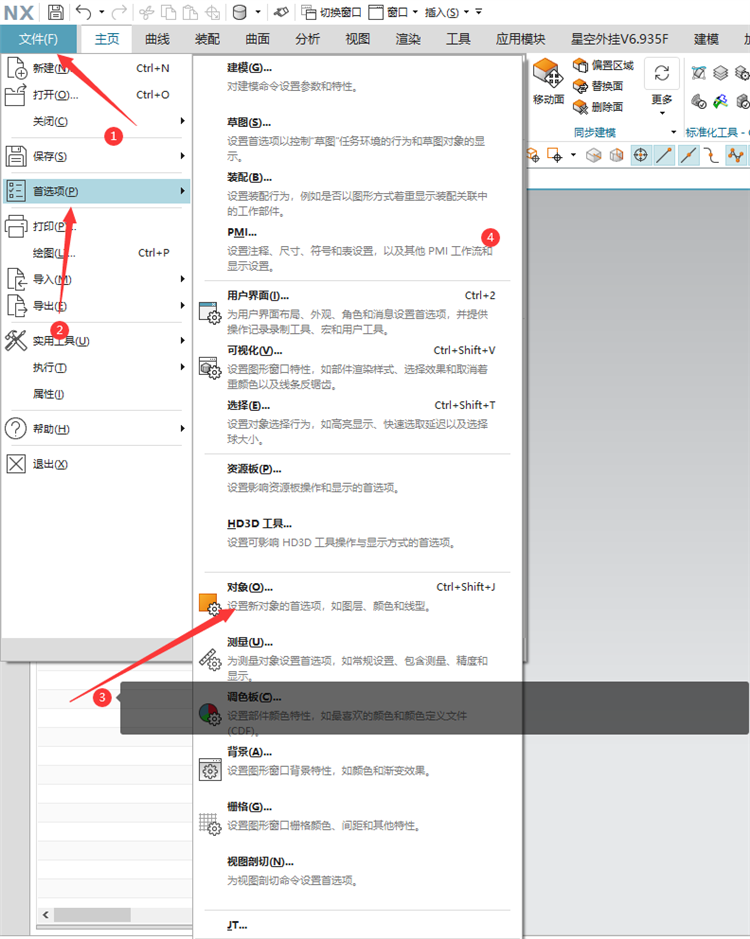Click the NX logo

coord(19,12)
